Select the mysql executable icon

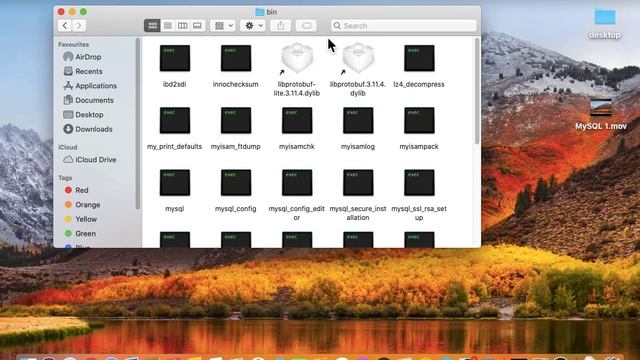click(x=175, y=182)
